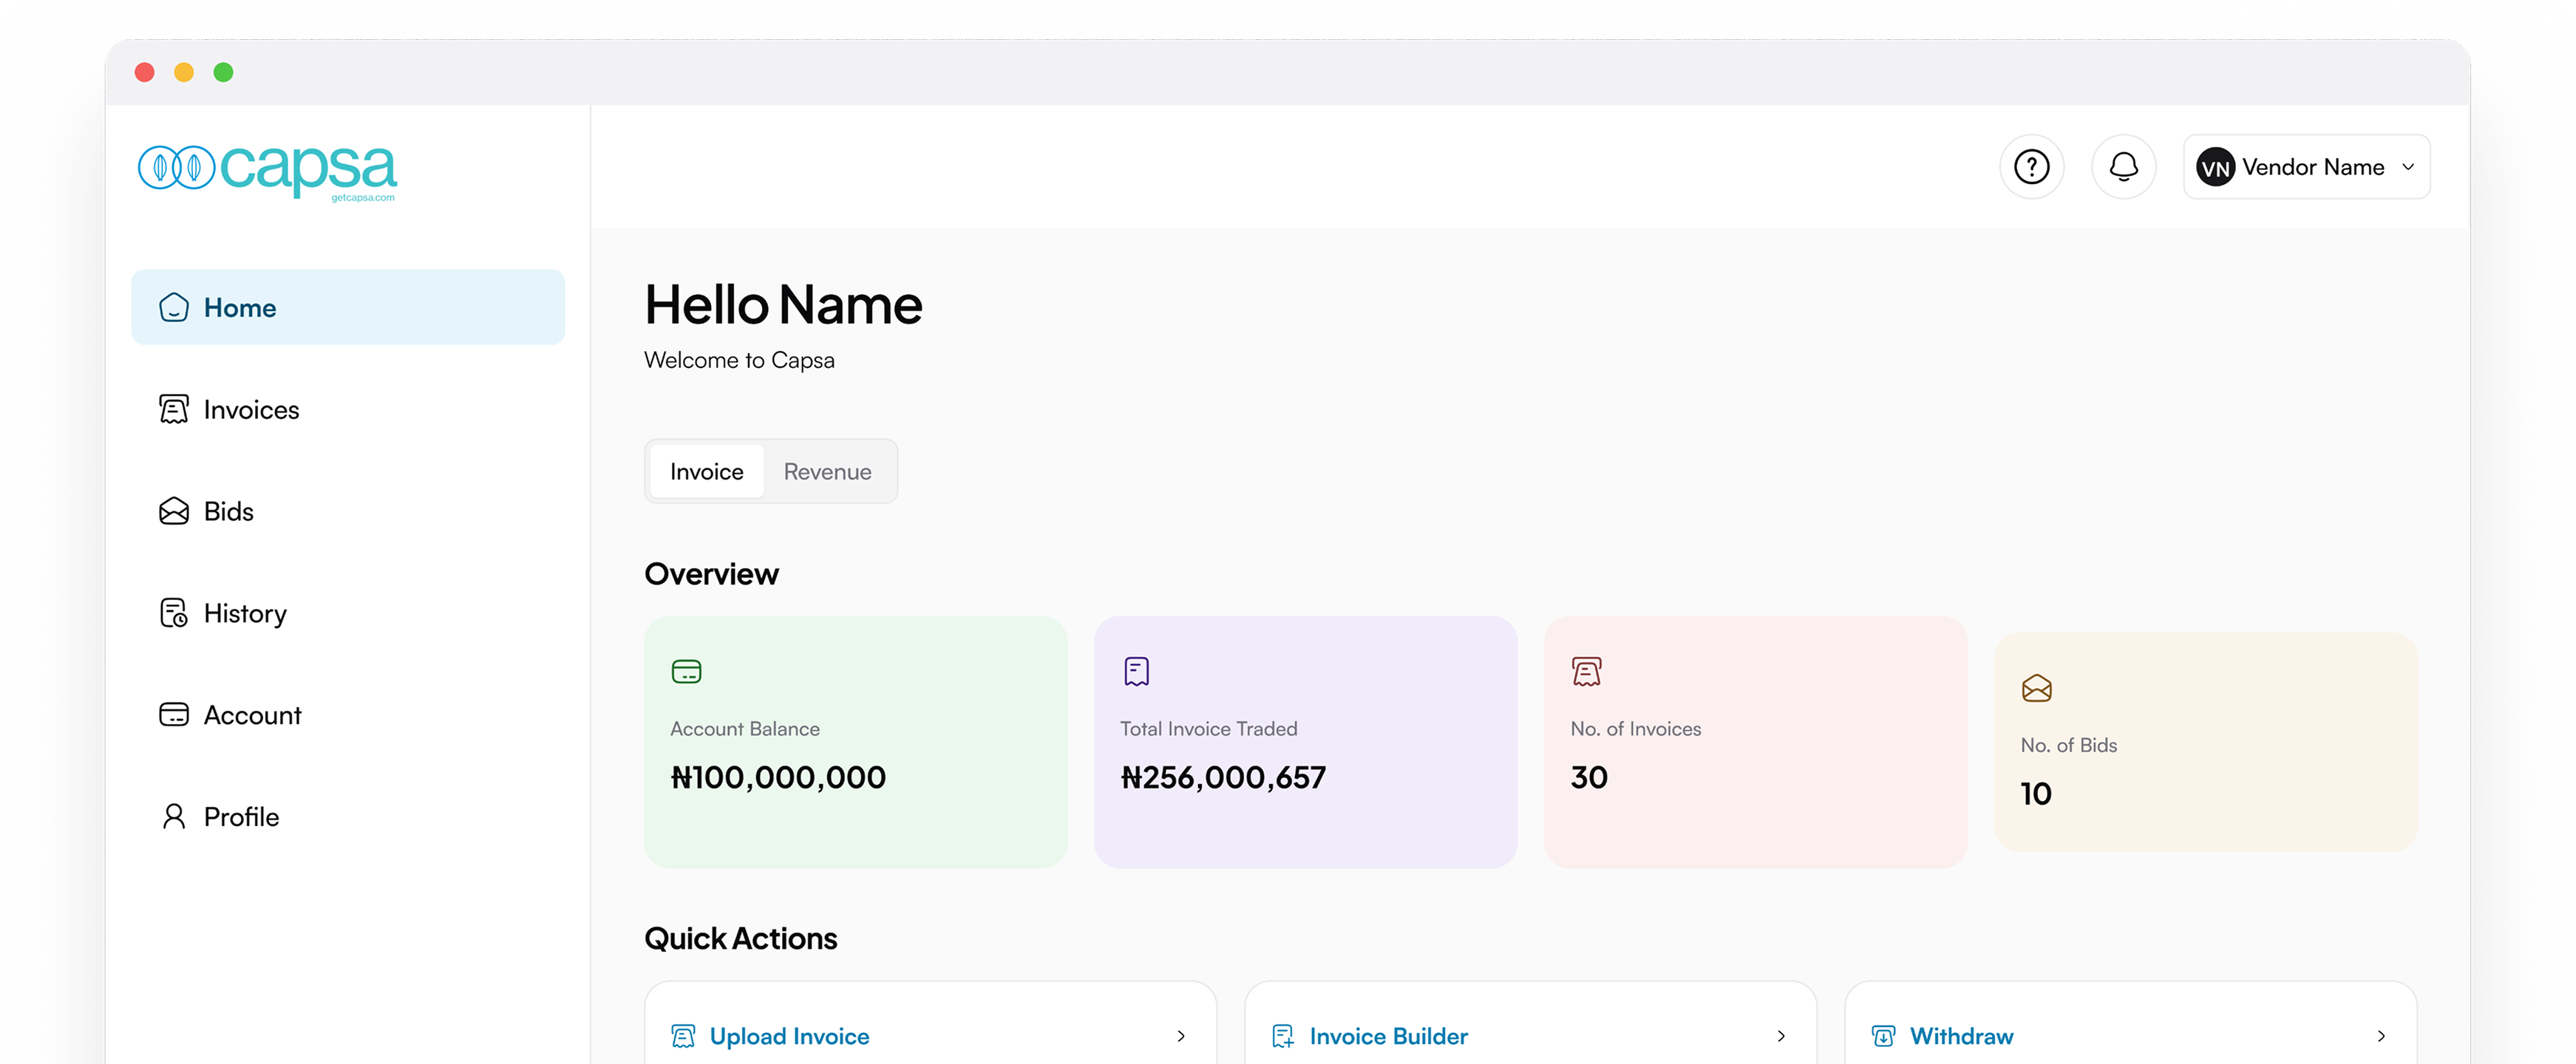This screenshot has width=2576, height=1064.
Task: Click the Welcome to Capsa text
Action: pos(739,360)
